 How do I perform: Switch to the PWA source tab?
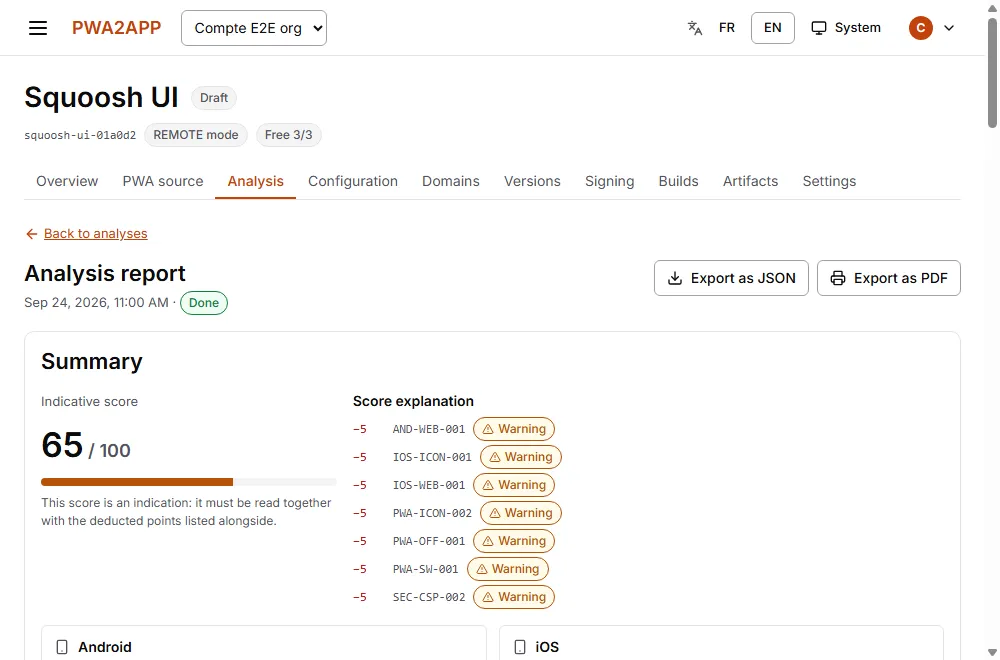point(163,181)
